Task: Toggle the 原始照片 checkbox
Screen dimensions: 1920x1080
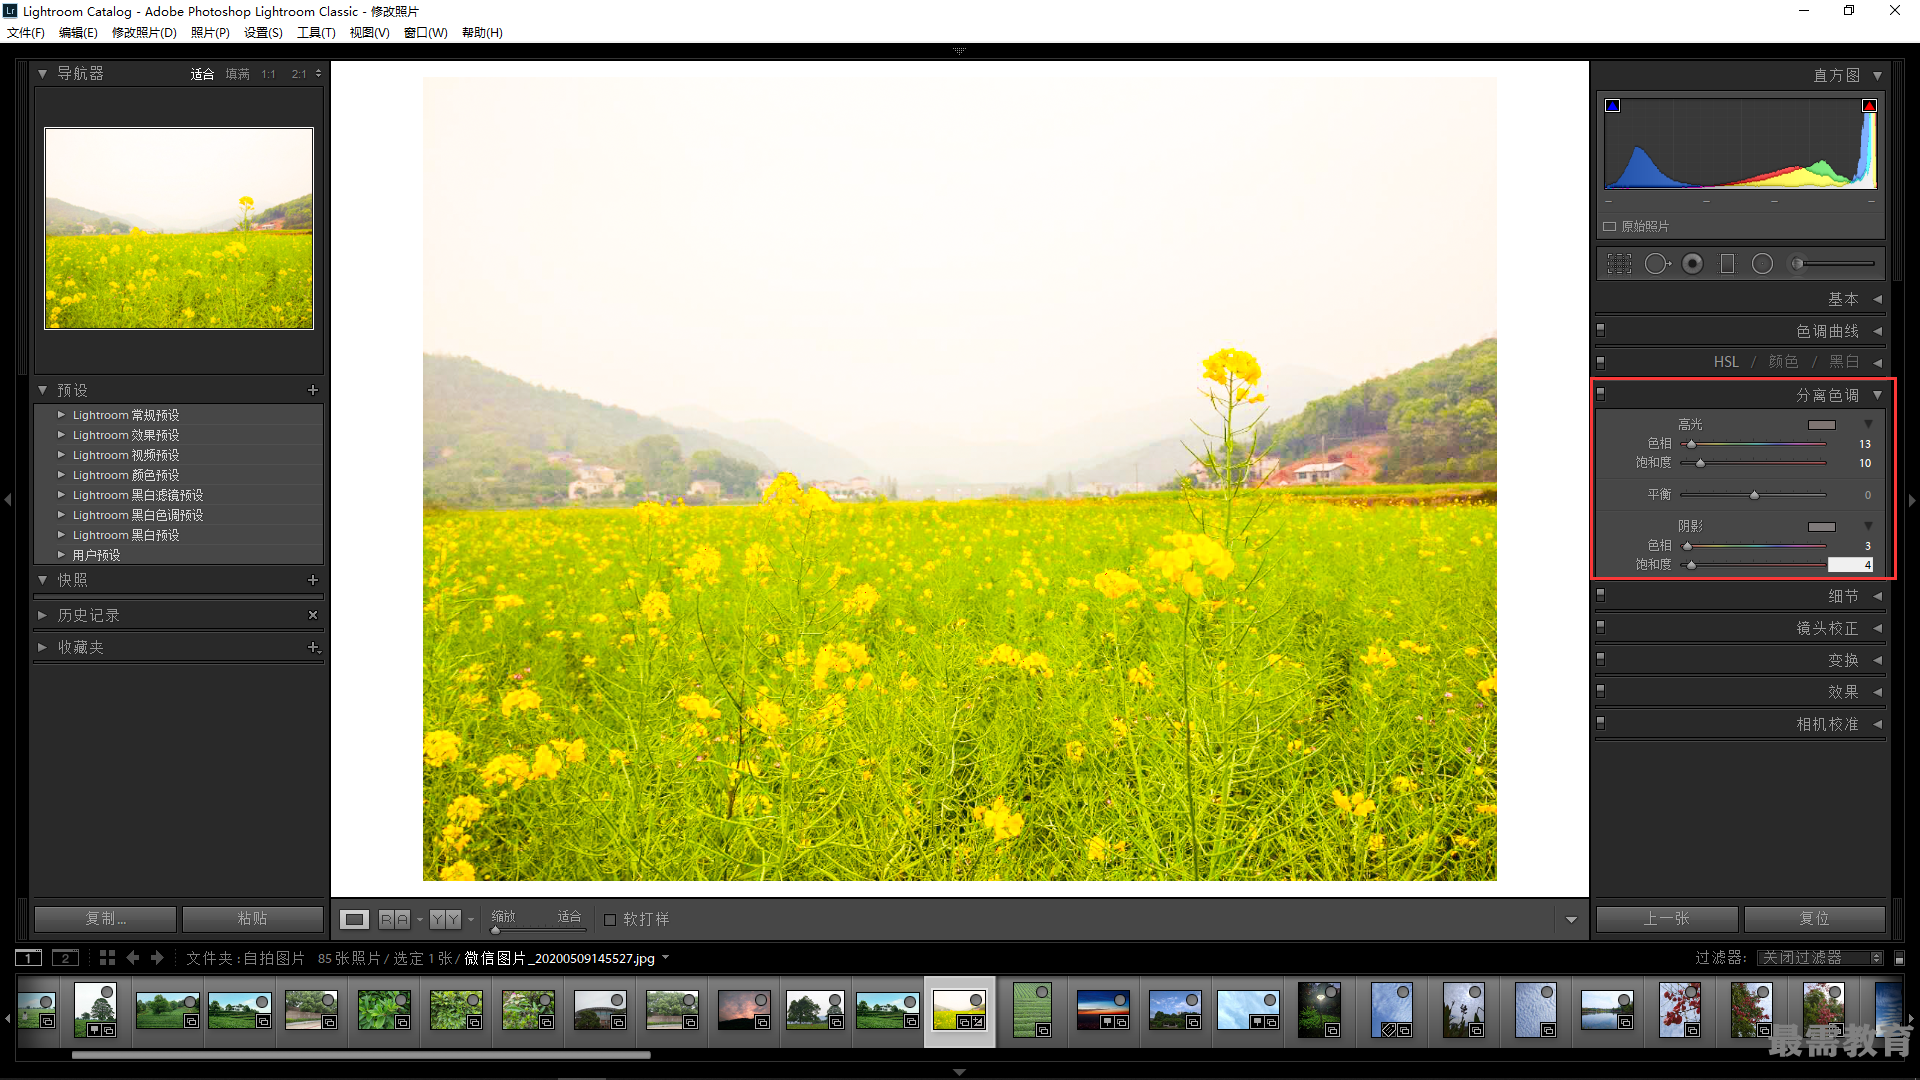Action: click(x=1610, y=227)
